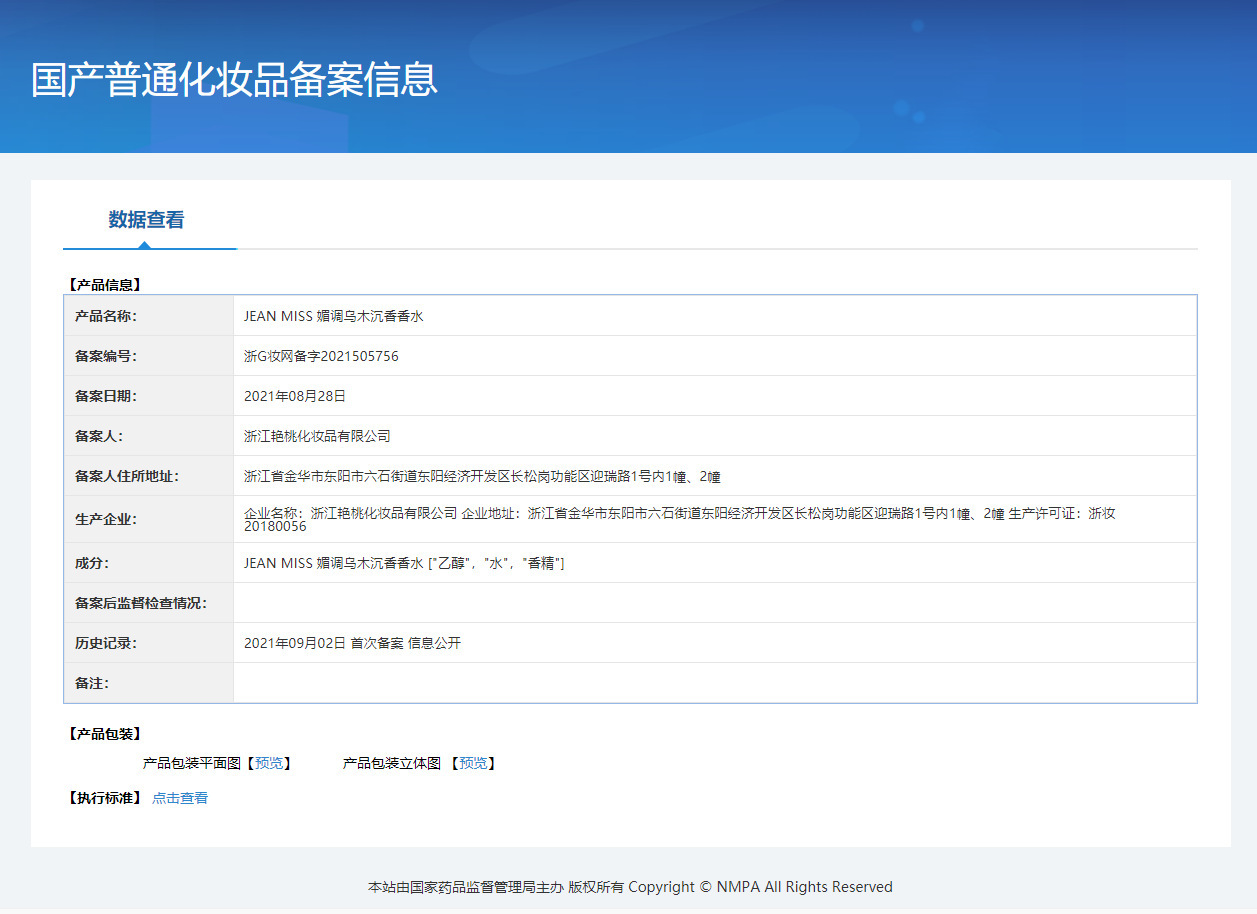Click the 备案编号 row label
1257x914 pixels.
coord(106,356)
